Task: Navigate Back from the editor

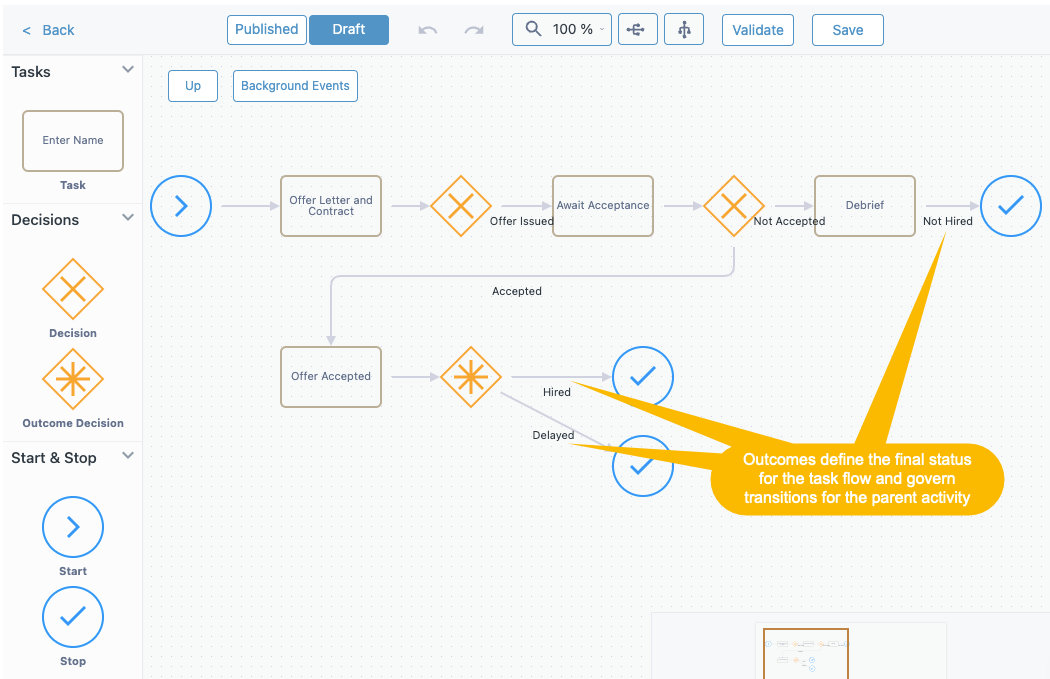Action: 47,30
